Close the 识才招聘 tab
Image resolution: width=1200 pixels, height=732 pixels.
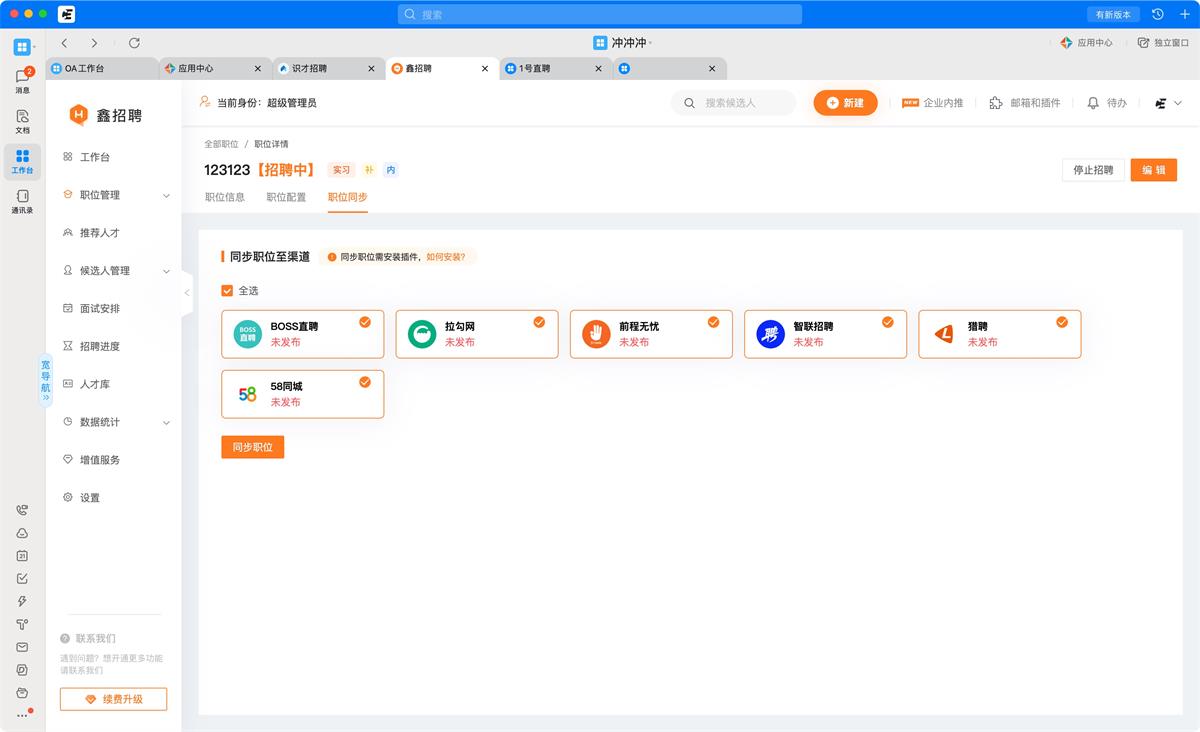coord(371,68)
